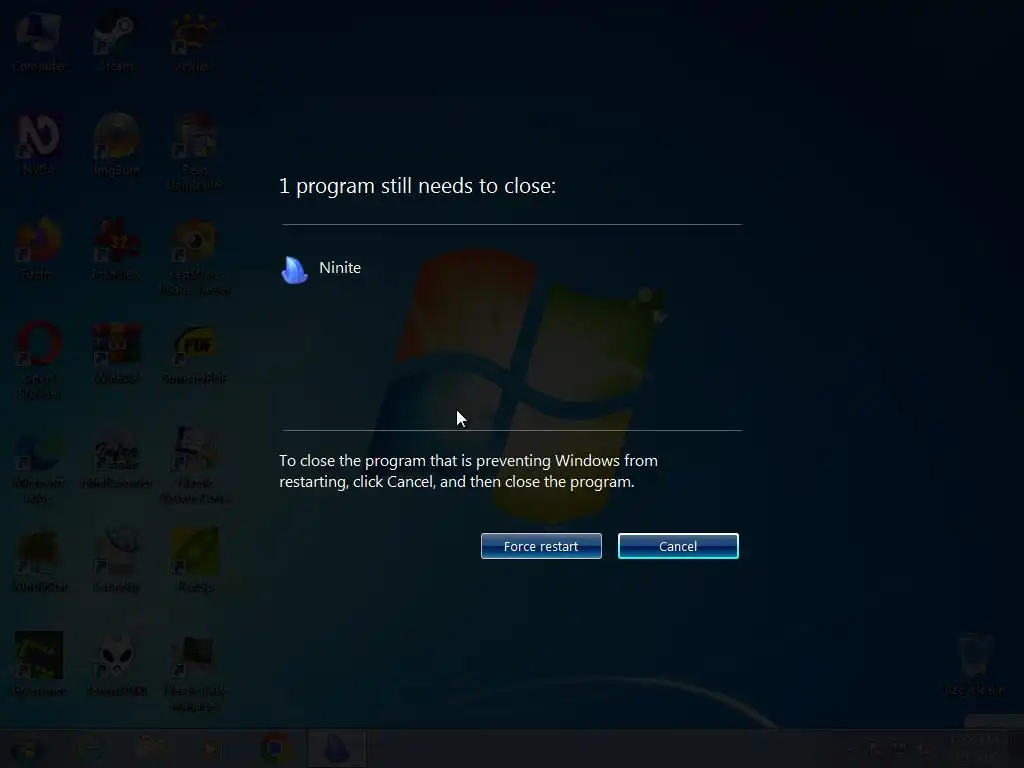Click the "To close the program that is preventing Windows" message
This screenshot has width=1024, height=768.
468,471
